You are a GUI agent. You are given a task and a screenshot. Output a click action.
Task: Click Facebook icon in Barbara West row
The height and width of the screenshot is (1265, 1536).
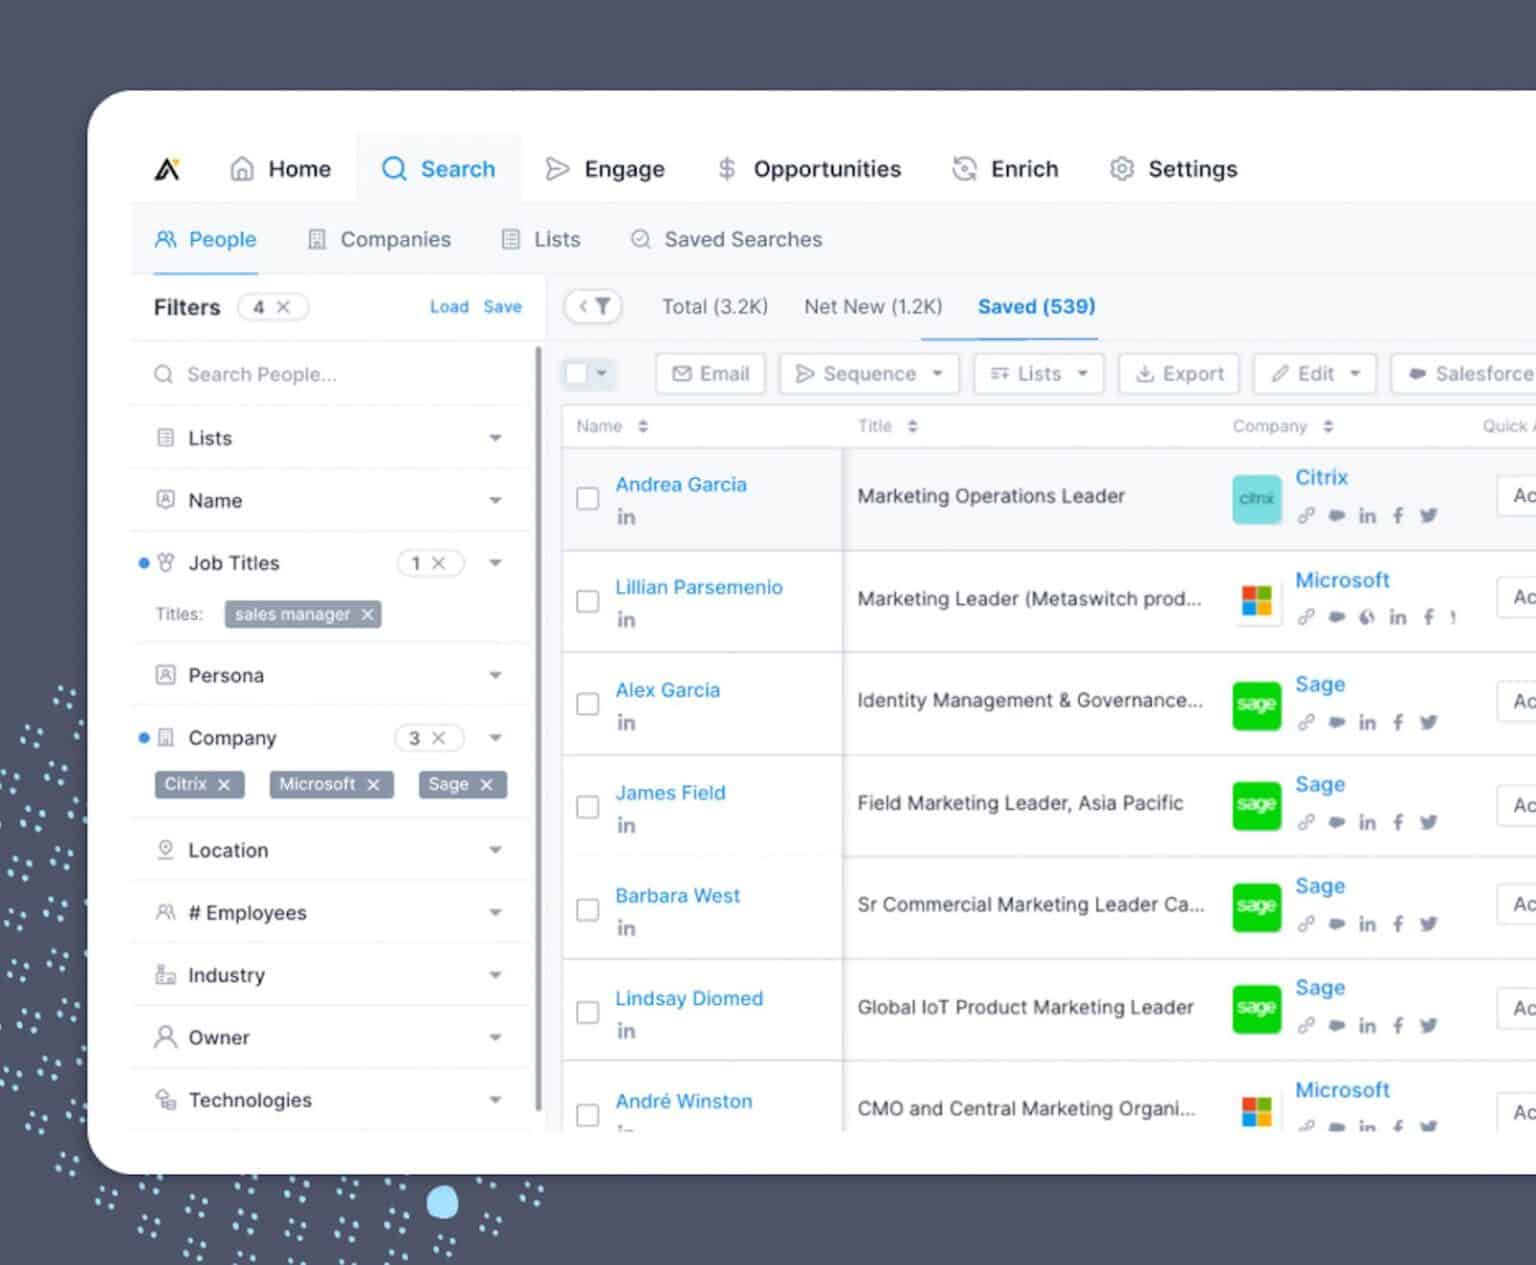click(1398, 924)
